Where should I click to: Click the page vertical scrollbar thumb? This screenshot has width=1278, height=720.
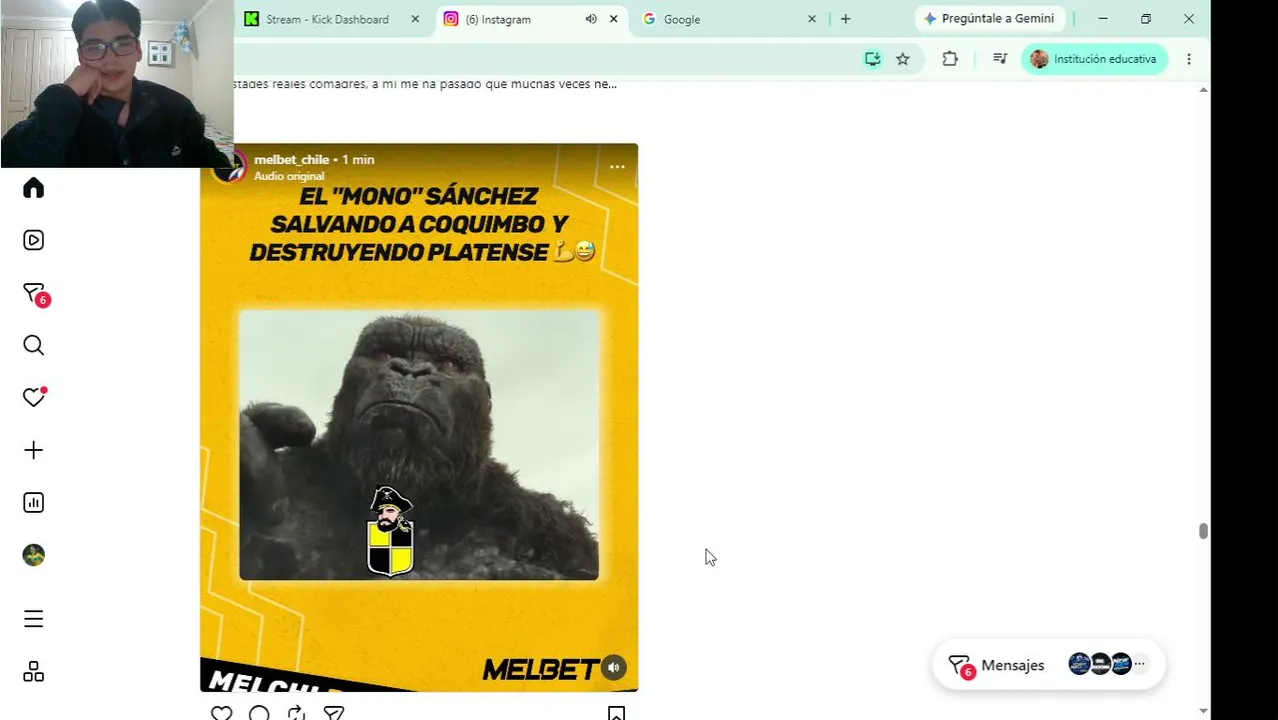1203,531
